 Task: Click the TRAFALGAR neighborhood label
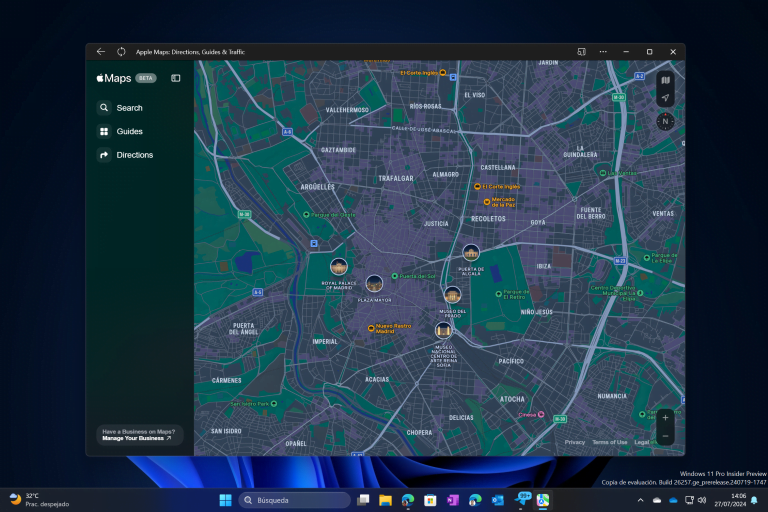point(396,179)
